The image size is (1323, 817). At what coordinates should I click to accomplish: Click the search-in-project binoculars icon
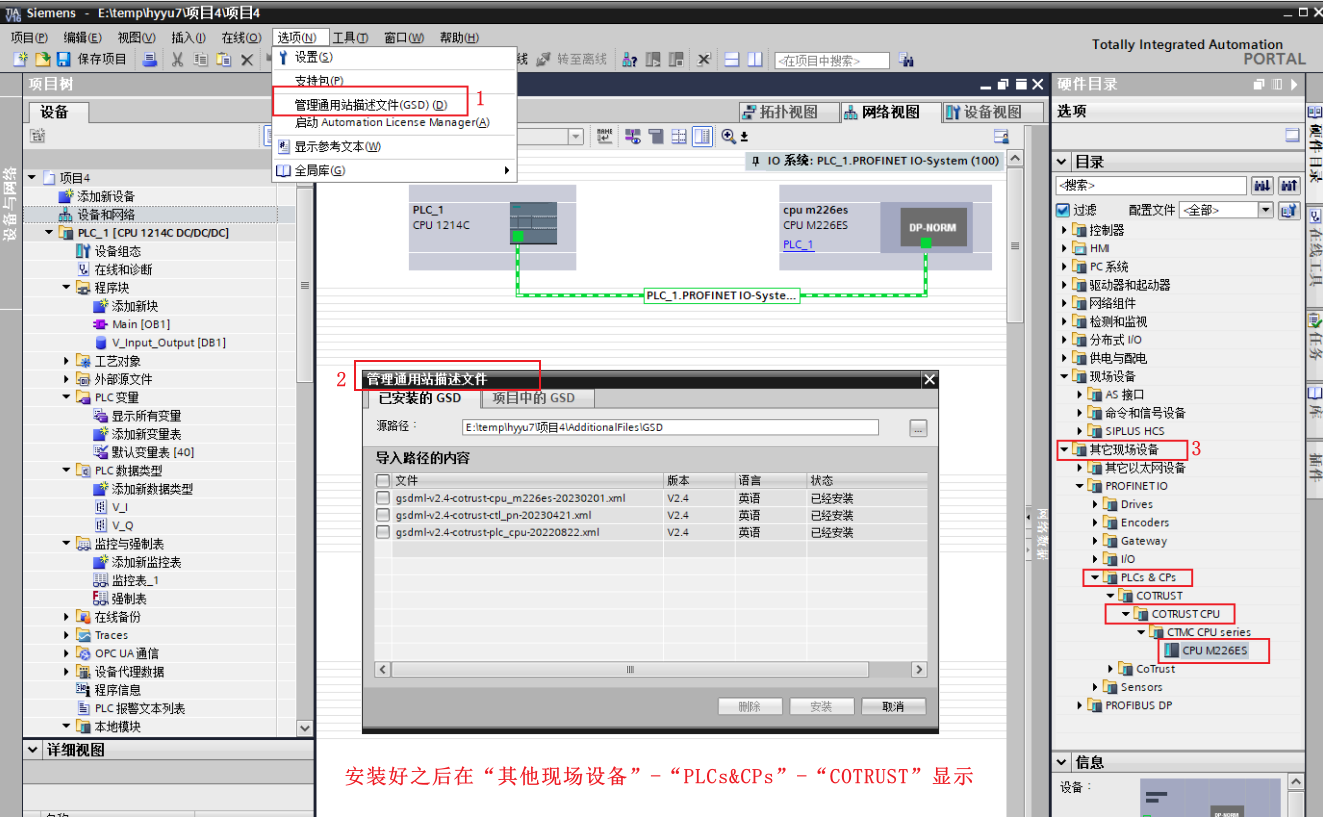pyautogui.click(x=906, y=60)
